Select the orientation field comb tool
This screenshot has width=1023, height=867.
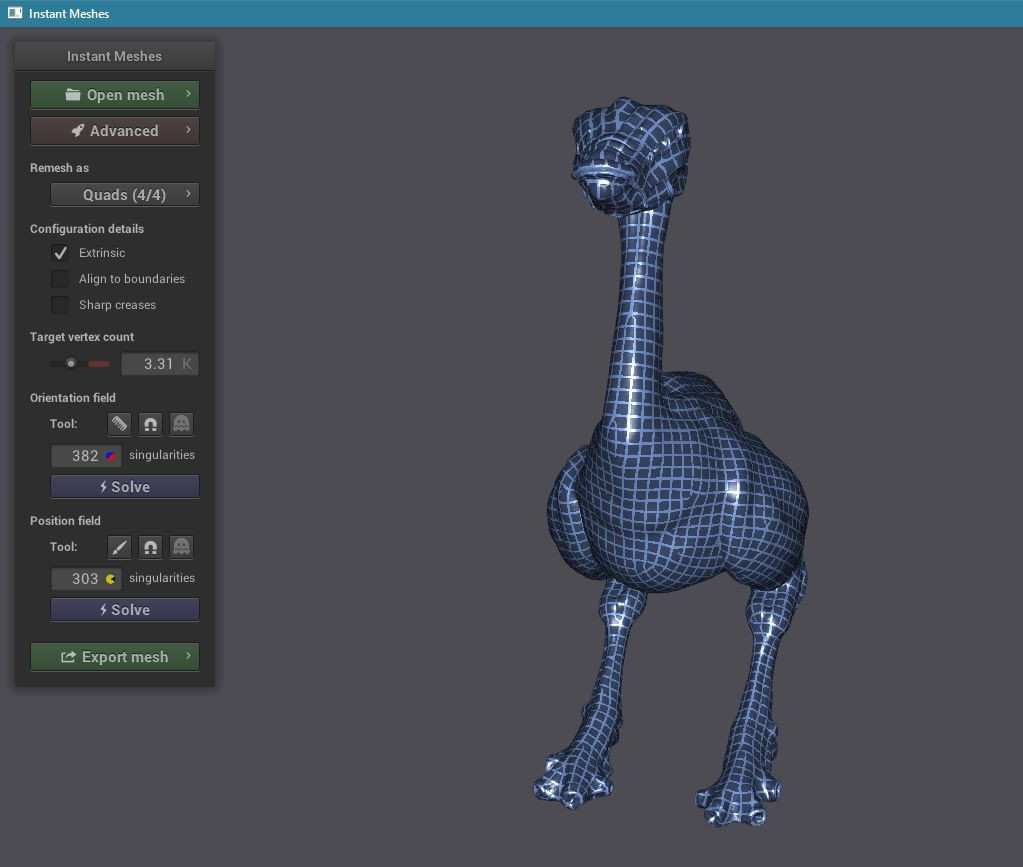pos(119,424)
